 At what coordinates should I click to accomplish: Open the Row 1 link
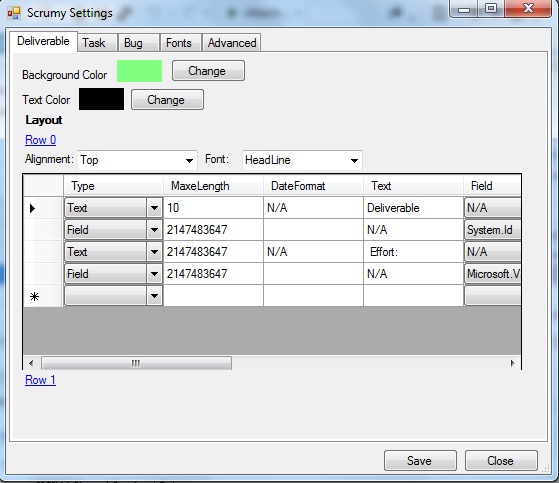(x=40, y=380)
